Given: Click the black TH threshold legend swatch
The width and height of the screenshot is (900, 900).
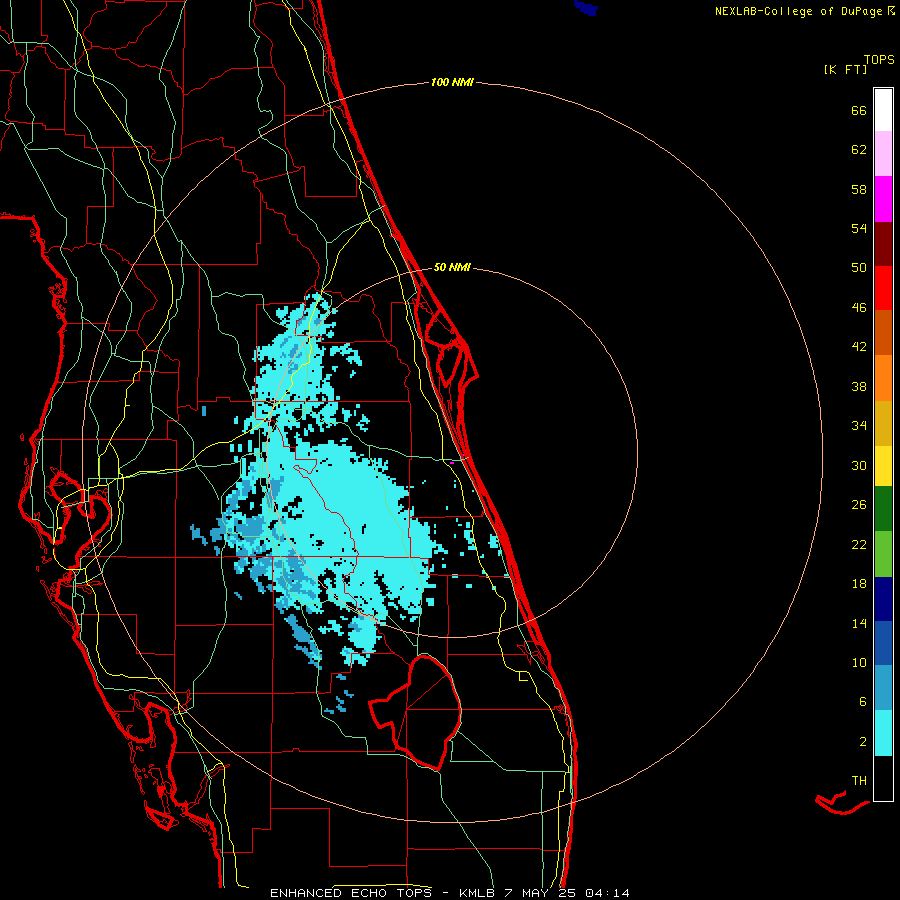Looking at the screenshot, I should 883,778.
